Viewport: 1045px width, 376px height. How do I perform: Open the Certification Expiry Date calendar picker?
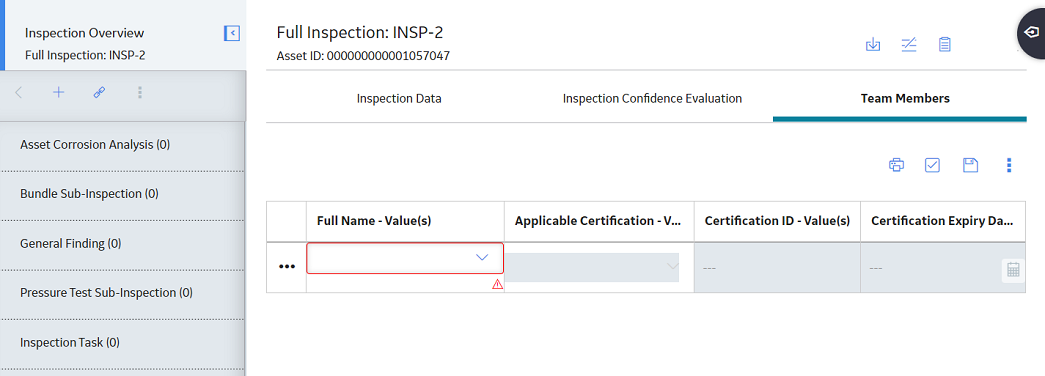click(1013, 269)
